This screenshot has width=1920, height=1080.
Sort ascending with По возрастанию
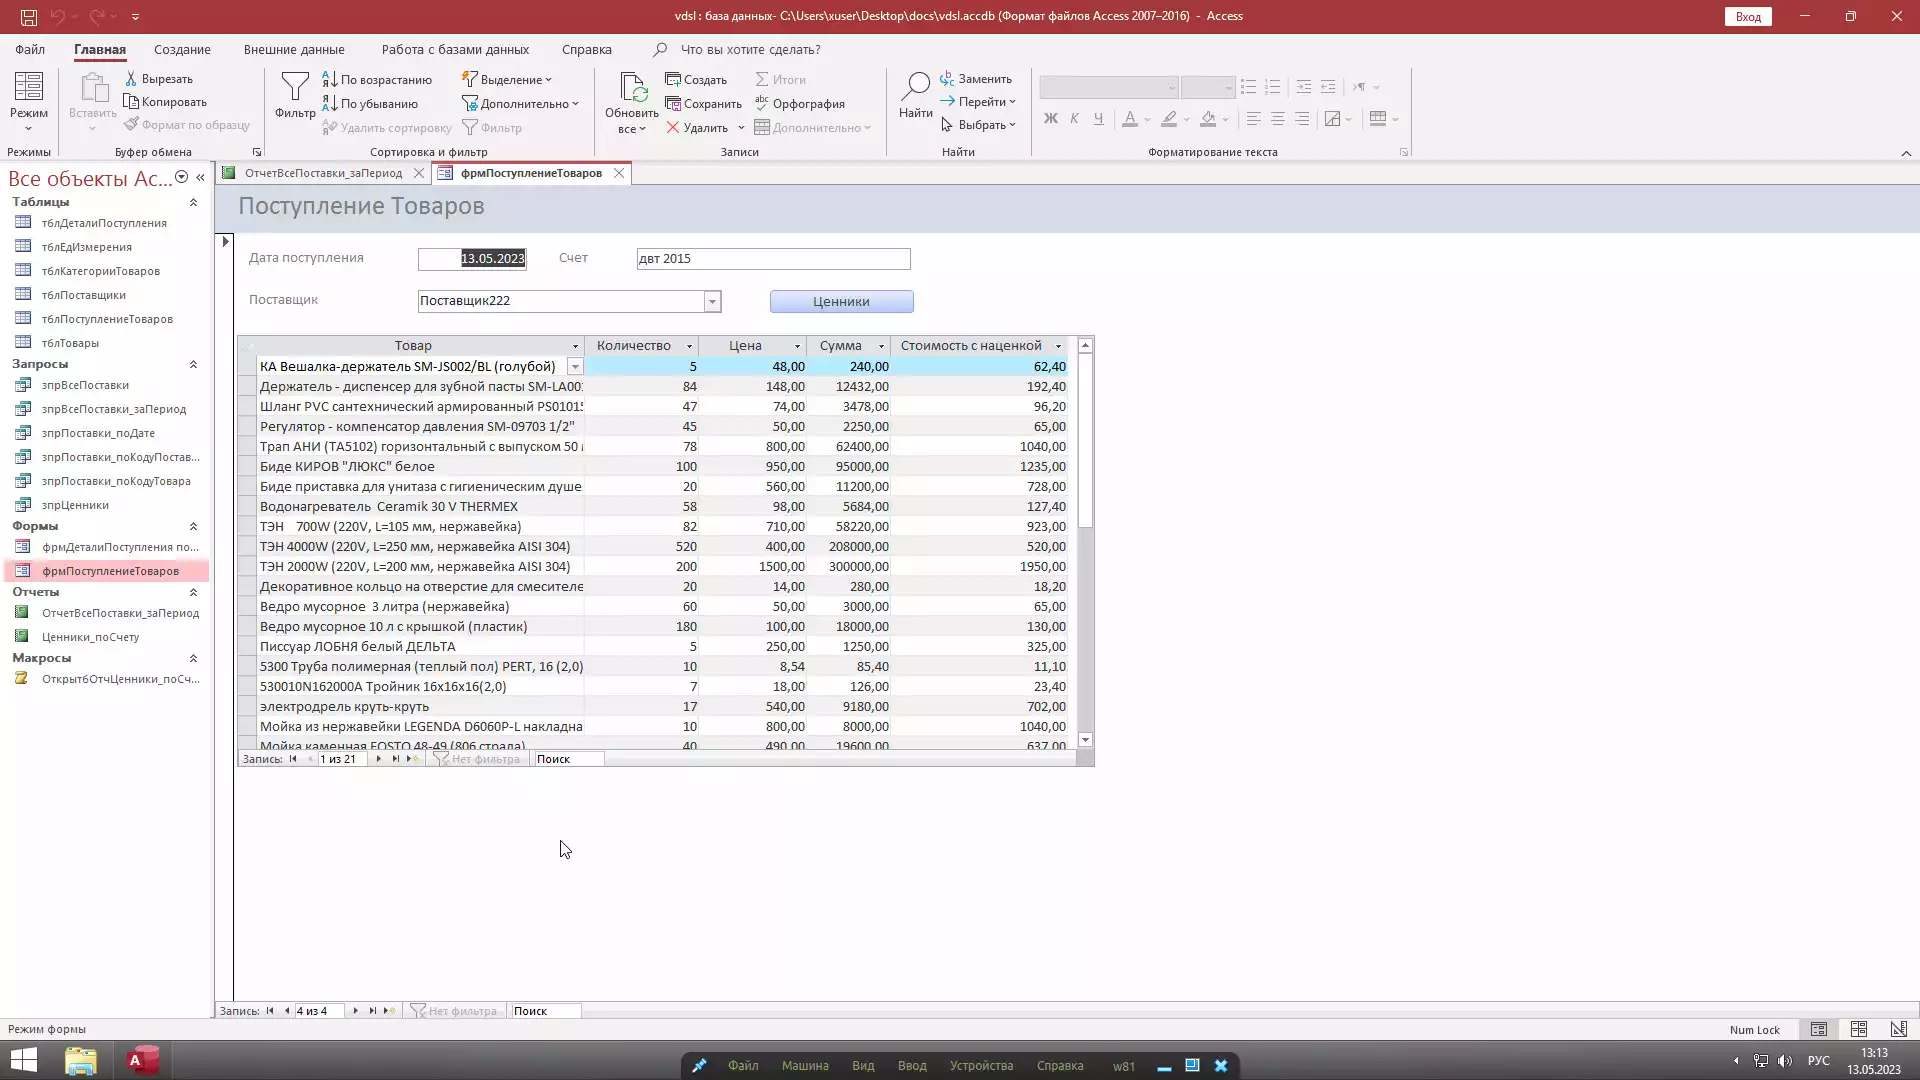point(377,79)
